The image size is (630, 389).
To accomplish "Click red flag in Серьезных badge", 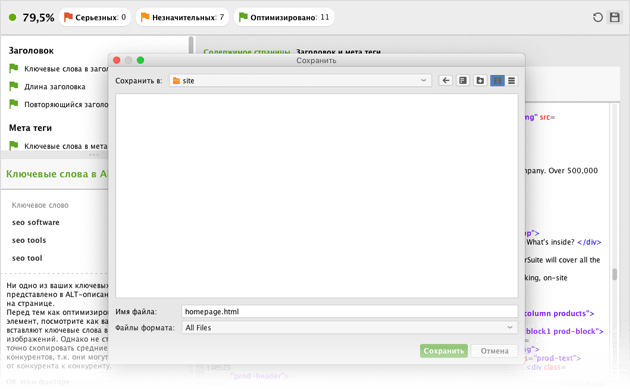I will [68, 17].
